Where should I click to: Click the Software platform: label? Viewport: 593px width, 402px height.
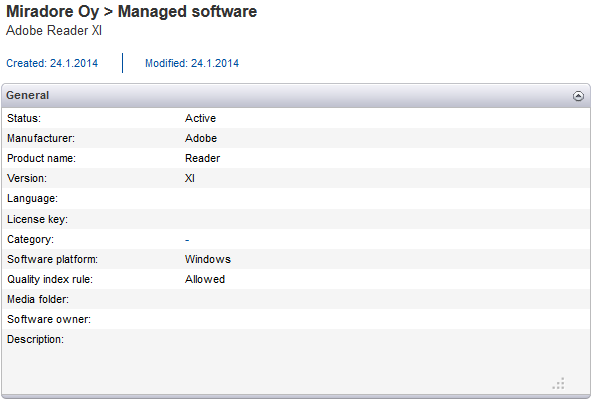[x=52, y=259]
